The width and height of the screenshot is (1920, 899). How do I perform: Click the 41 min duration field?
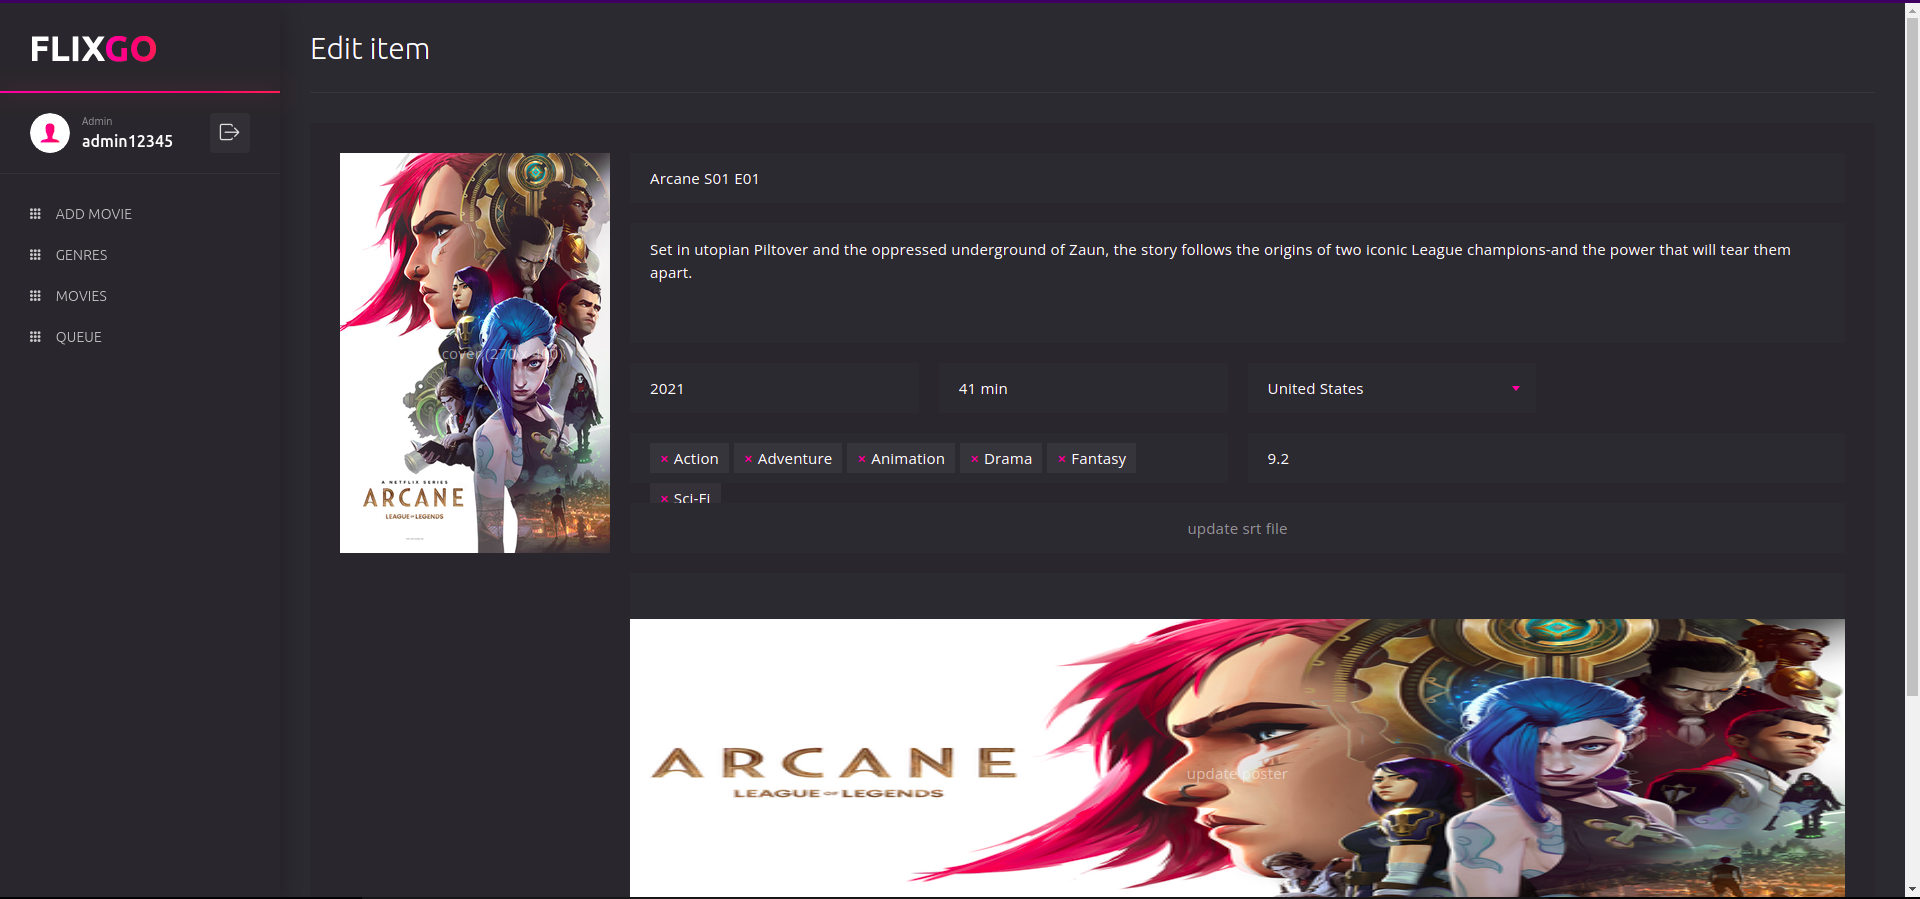(x=1083, y=389)
